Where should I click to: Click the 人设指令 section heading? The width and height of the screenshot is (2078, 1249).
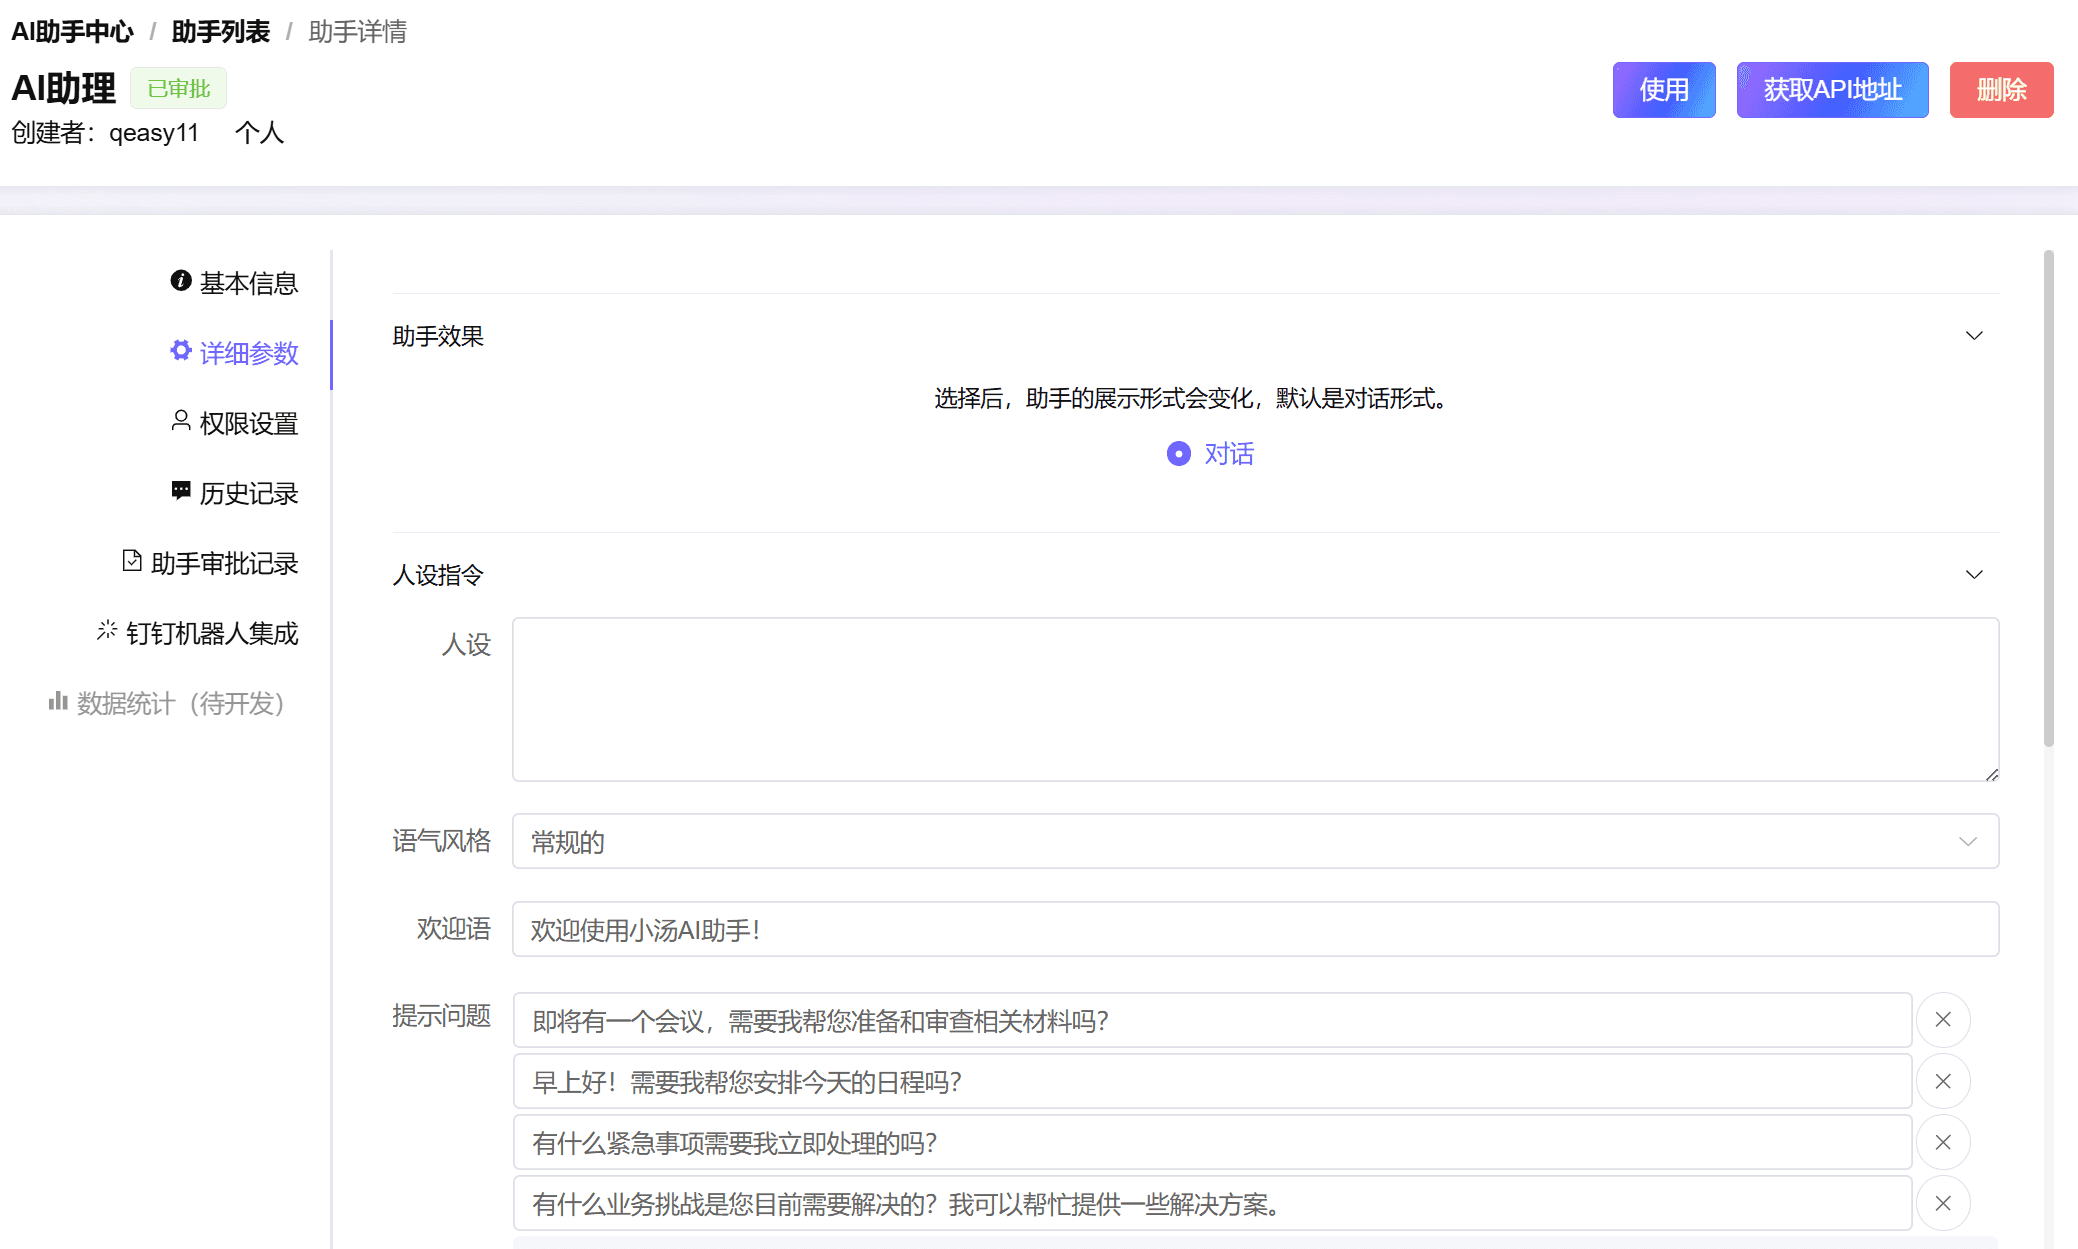click(x=438, y=575)
